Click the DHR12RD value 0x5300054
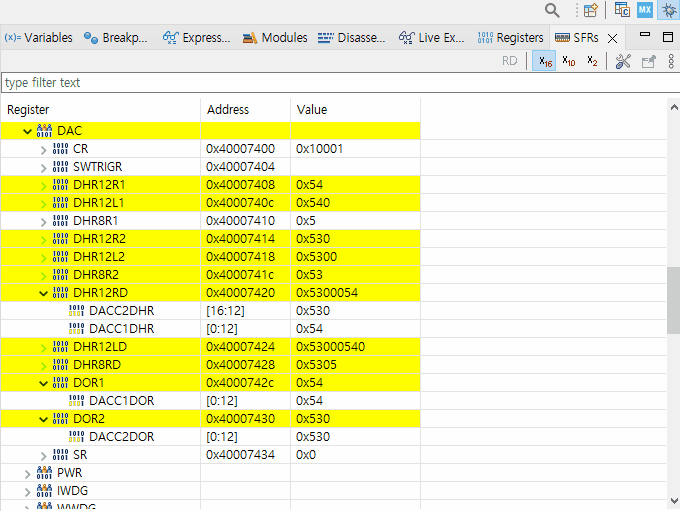 click(327, 293)
